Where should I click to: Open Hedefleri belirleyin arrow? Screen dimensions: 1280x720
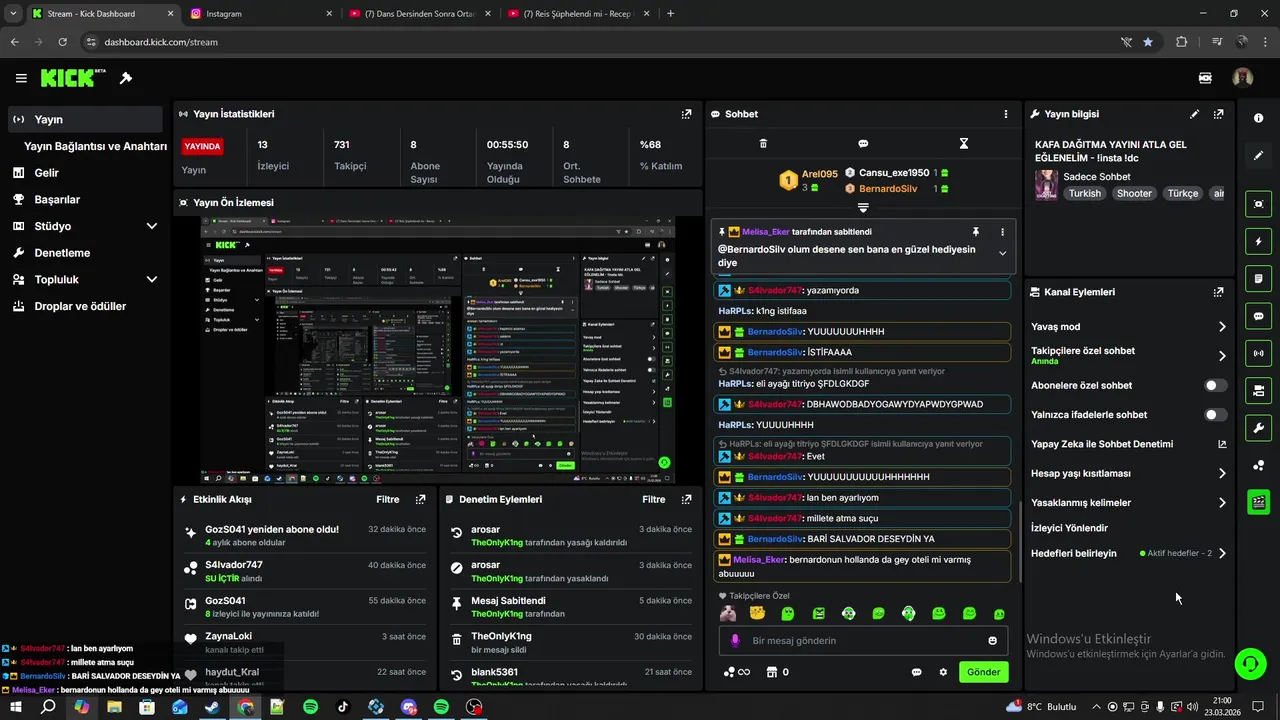[1222, 553]
